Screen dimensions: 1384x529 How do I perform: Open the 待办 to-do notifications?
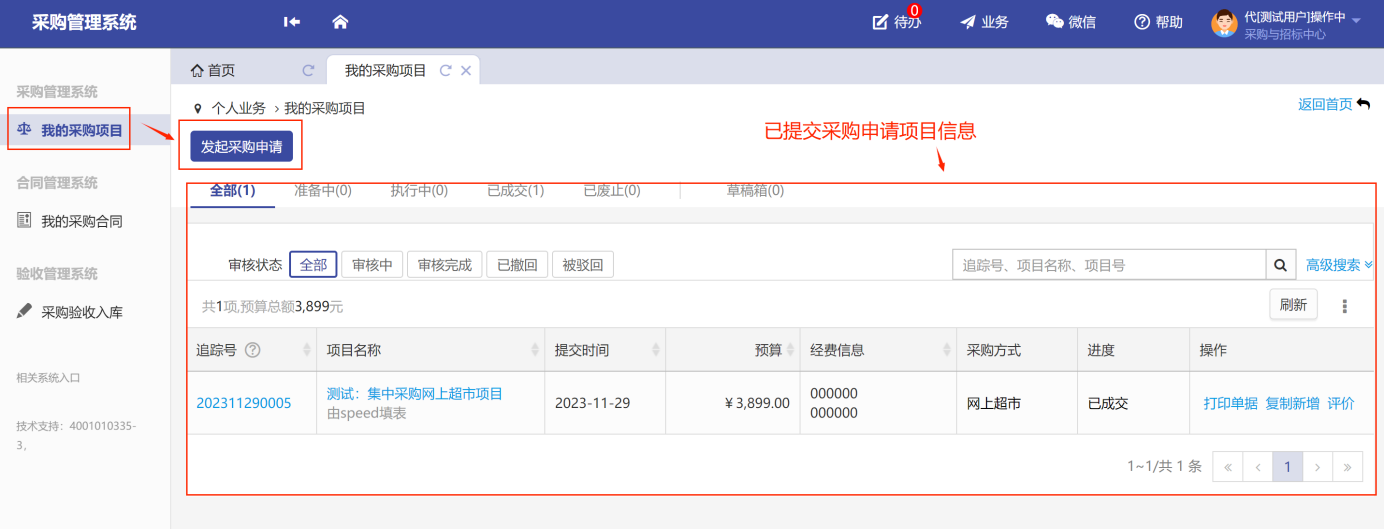pyautogui.click(x=896, y=22)
